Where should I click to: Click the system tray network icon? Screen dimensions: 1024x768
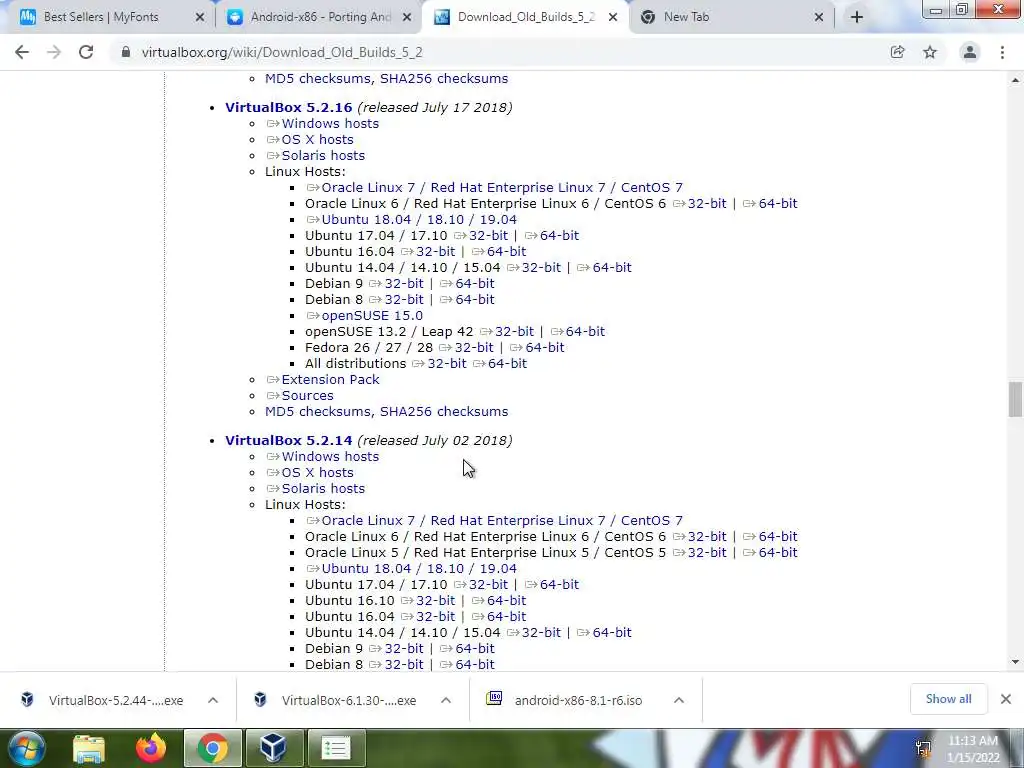(x=923, y=749)
